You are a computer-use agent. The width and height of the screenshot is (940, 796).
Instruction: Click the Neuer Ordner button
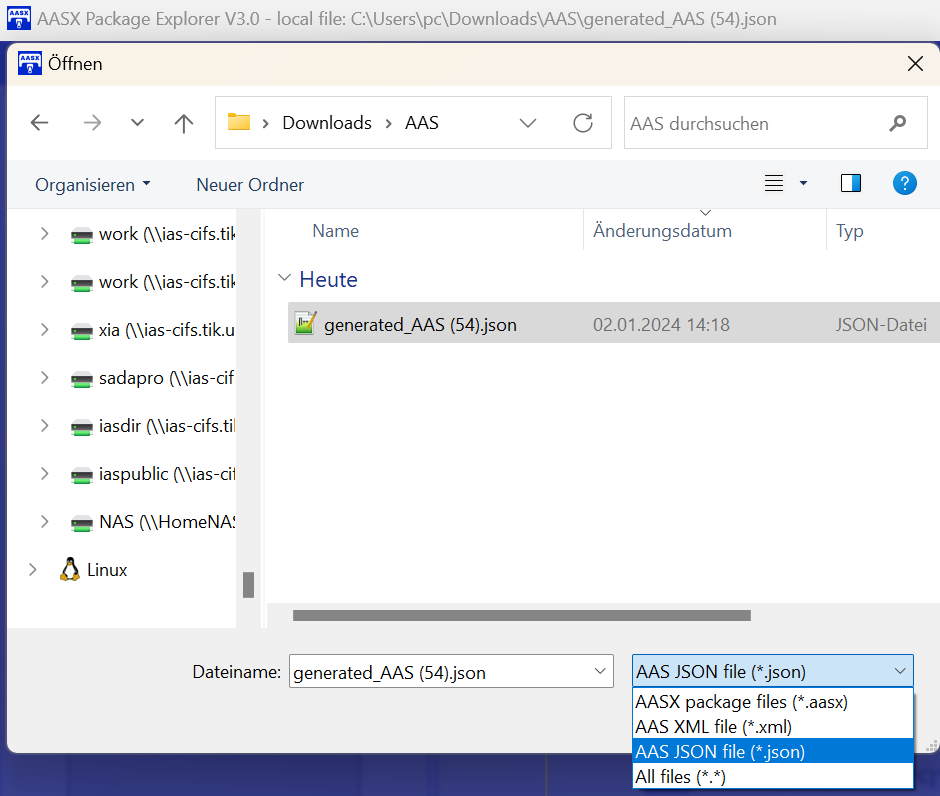tap(250, 185)
